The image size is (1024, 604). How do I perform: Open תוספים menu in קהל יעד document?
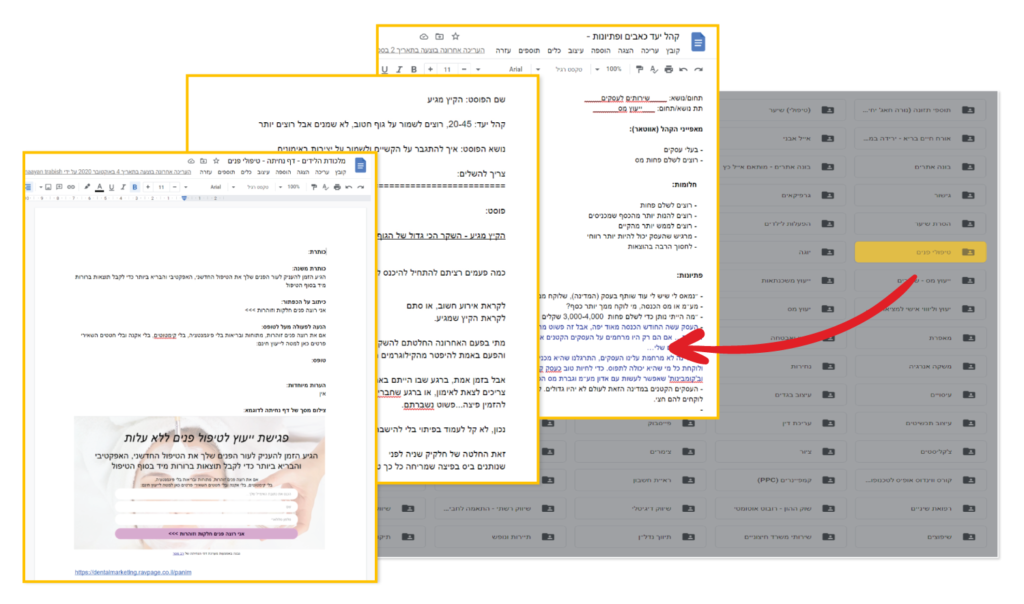[x=528, y=51]
